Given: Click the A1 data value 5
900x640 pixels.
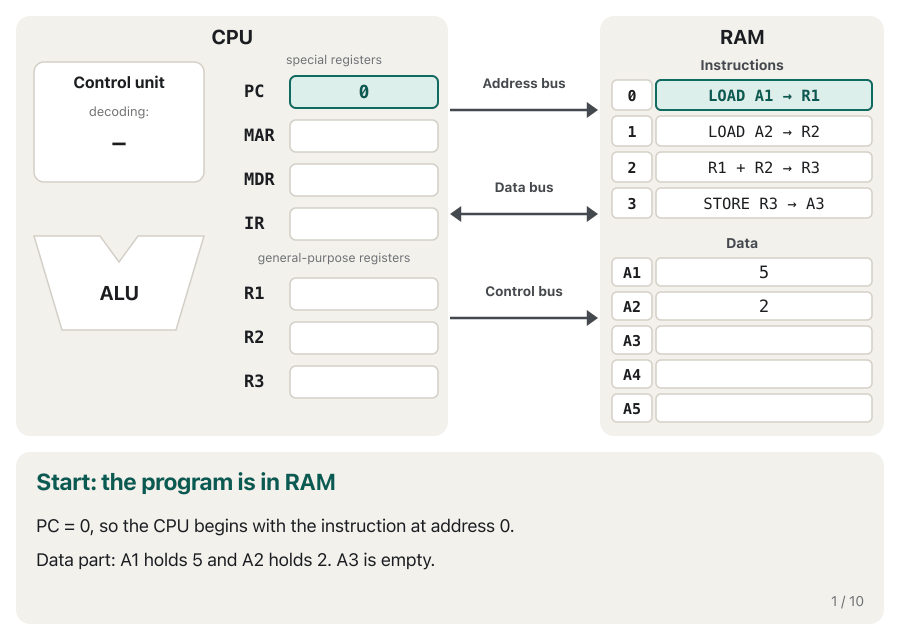Looking at the screenshot, I should pyautogui.click(x=763, y=272).
